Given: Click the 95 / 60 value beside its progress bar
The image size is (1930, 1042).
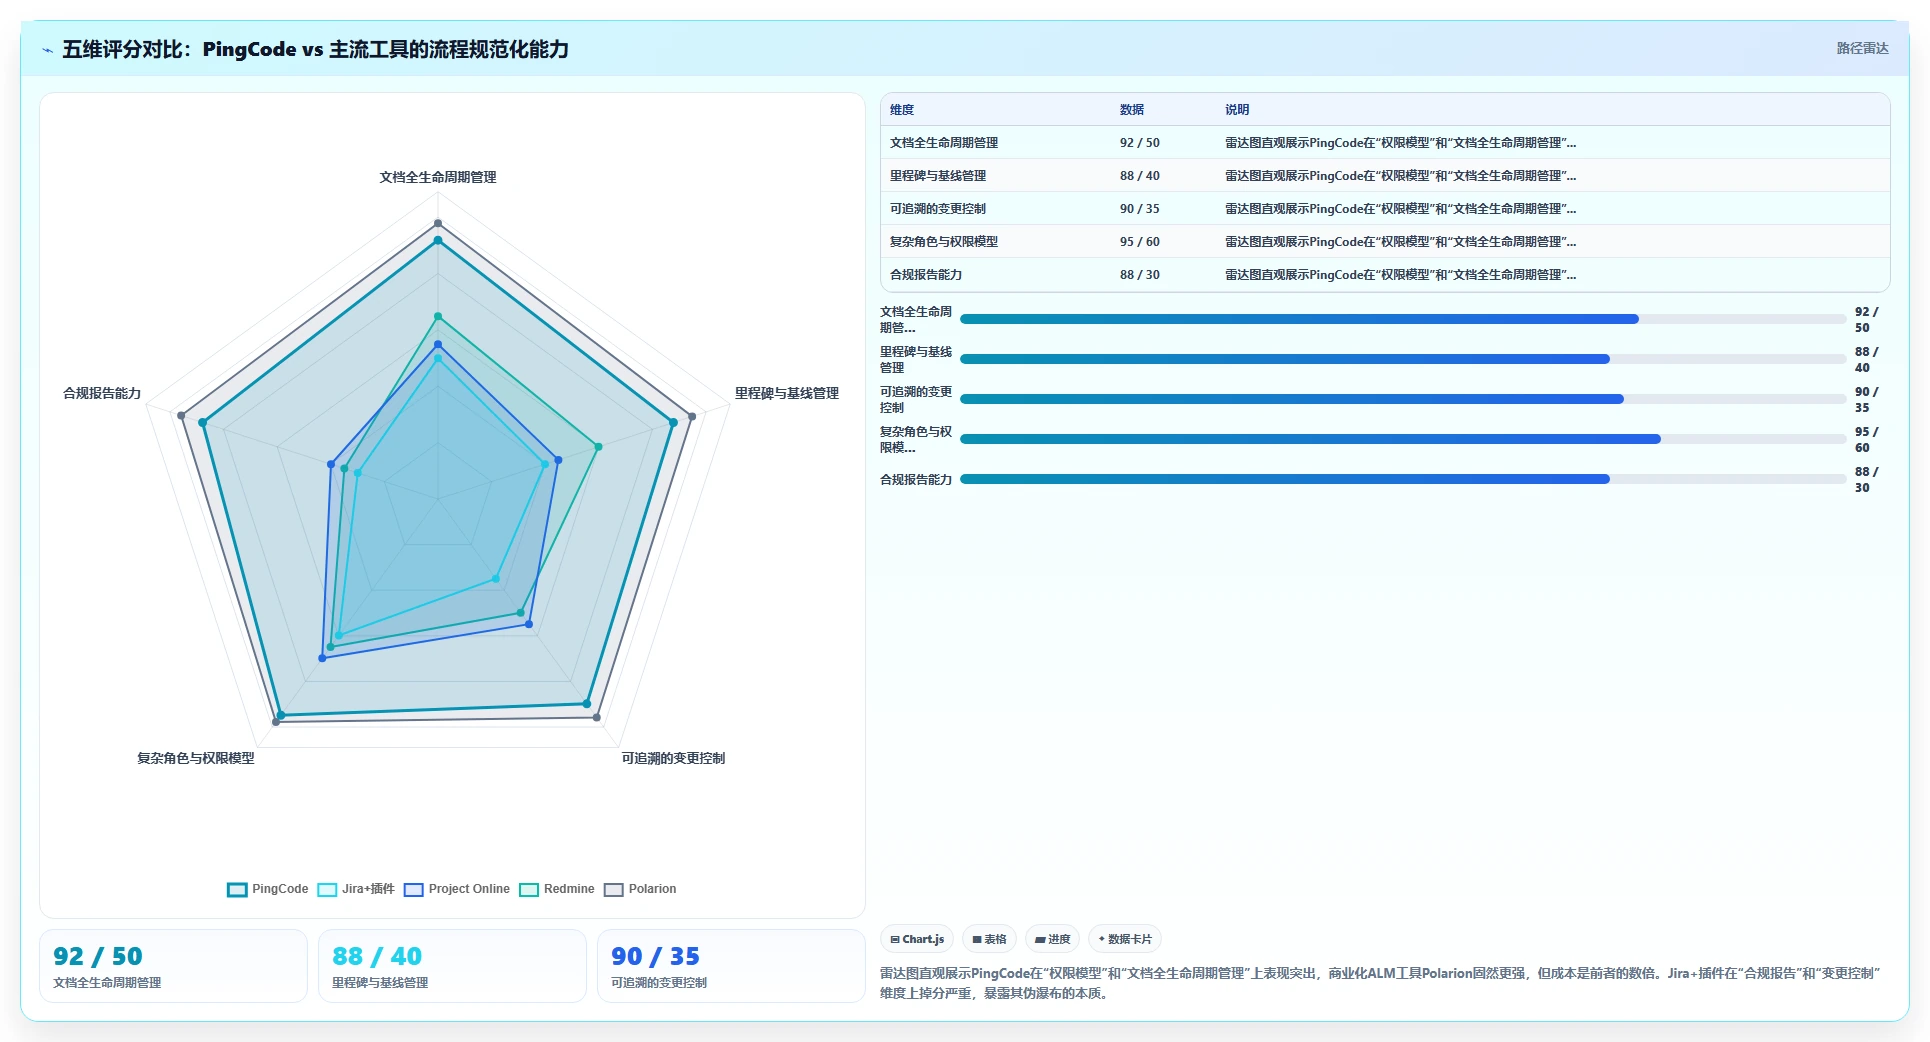Looking at the screenshot, I should tap(1866, 440).
